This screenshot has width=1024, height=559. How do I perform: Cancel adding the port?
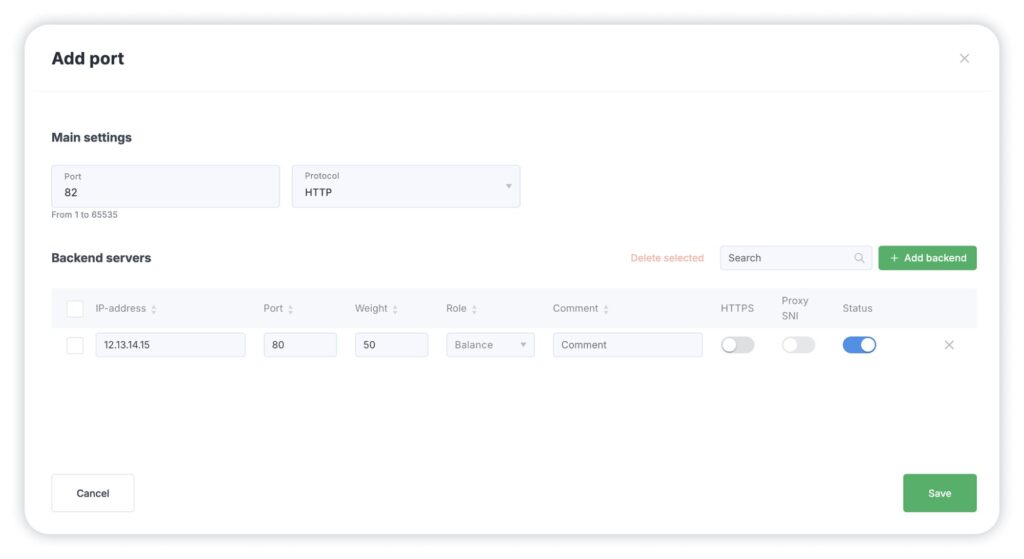tap(93, 493)
